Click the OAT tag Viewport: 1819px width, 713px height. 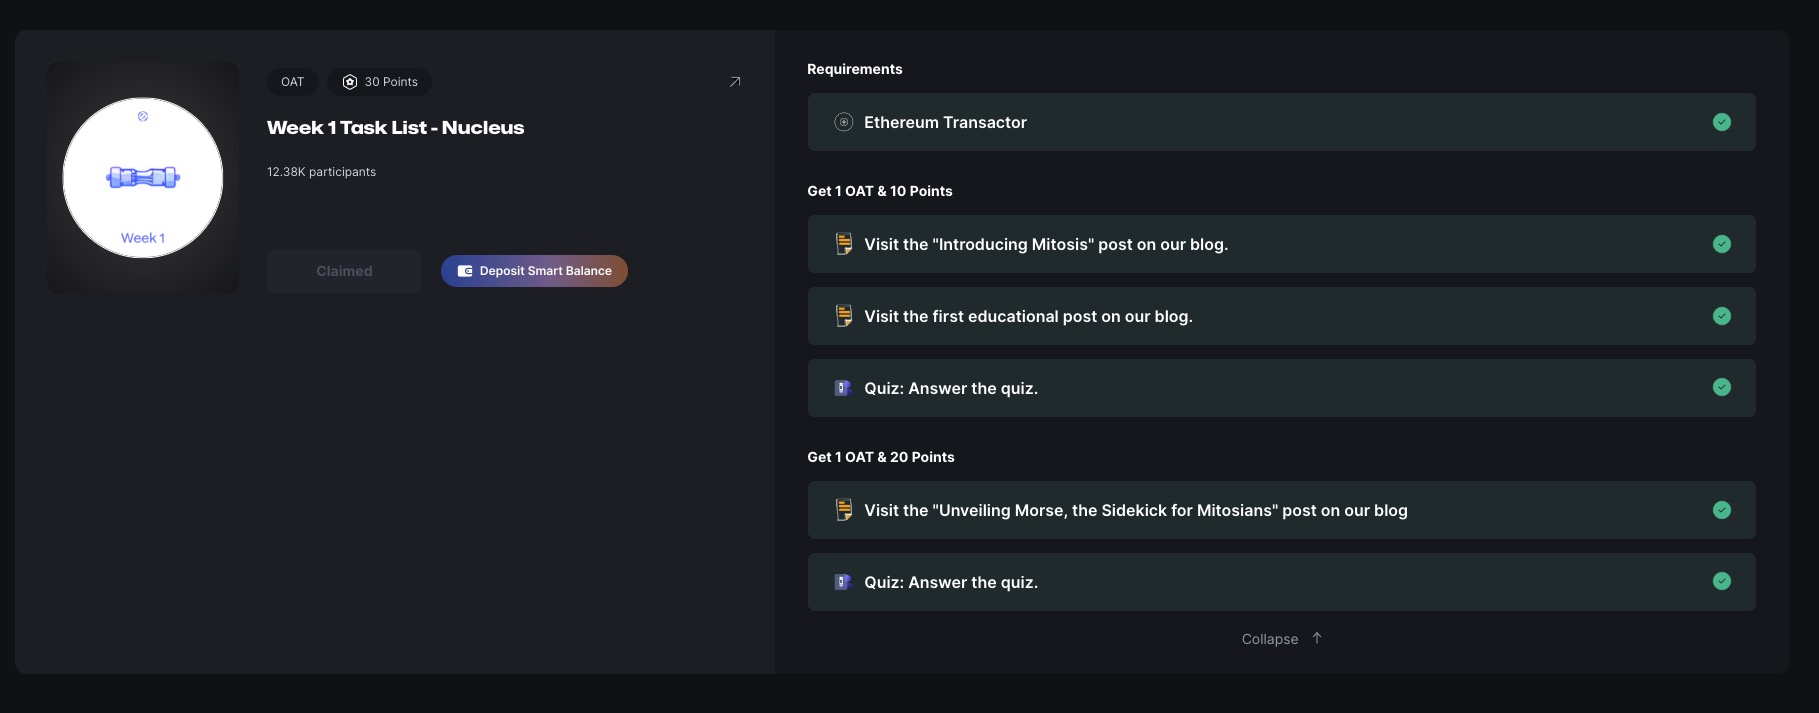click(292, 82)
